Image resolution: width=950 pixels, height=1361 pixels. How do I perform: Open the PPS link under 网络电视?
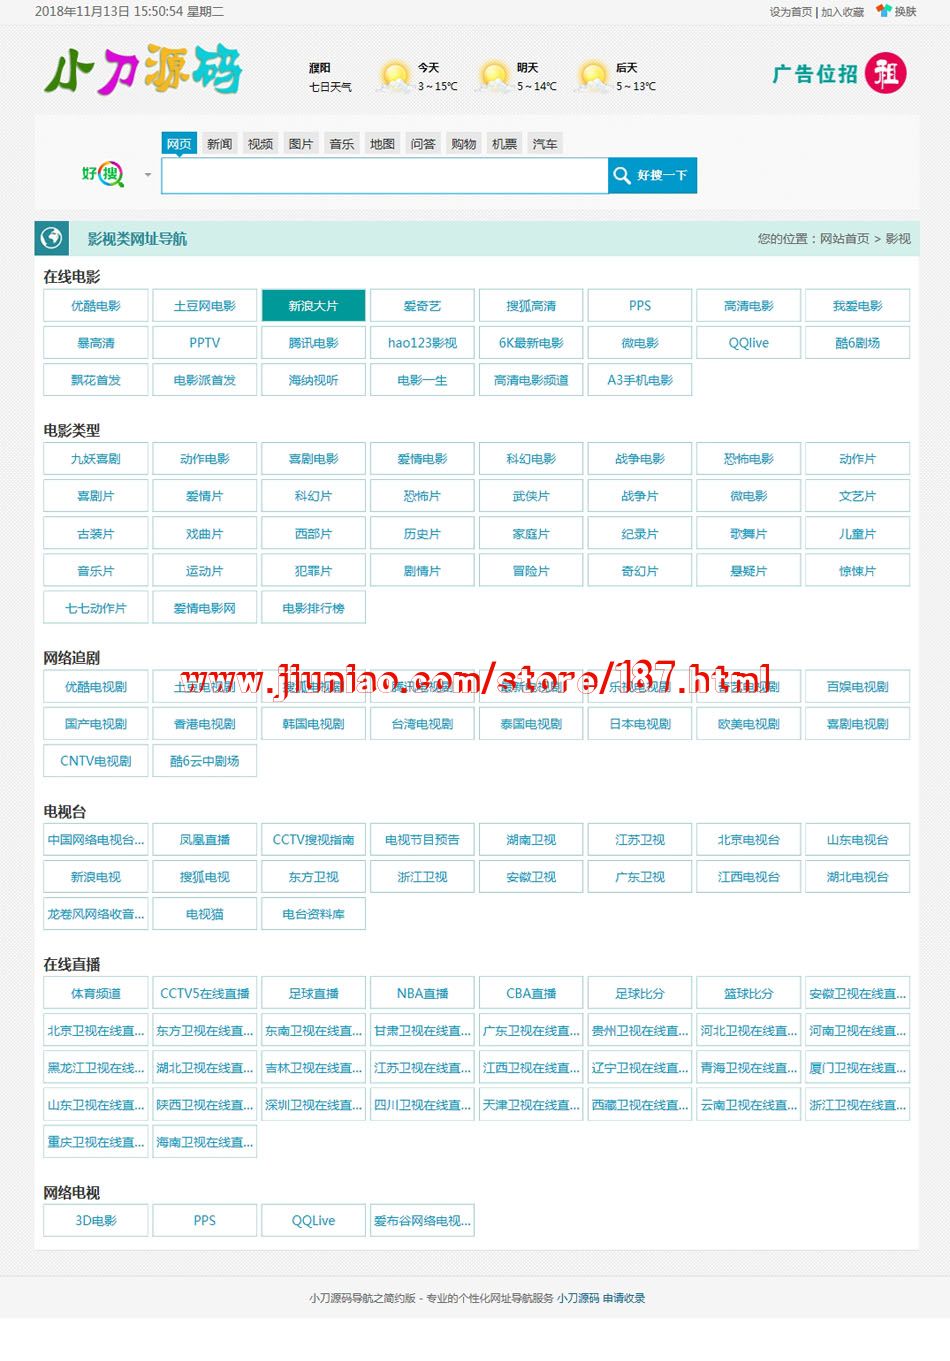(x=205, y=1221)
